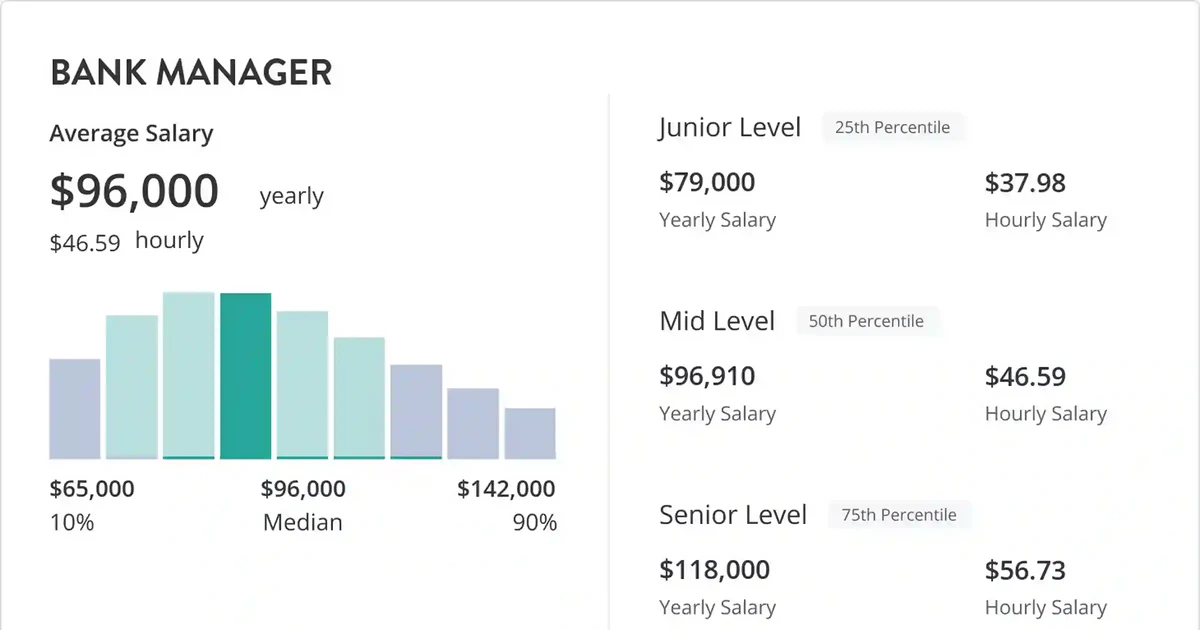The width and height of the screenshot is (1200, 630).
Task: Click the 50th Percentile badge
Action: pyautogui.click(x=867, y=322)
